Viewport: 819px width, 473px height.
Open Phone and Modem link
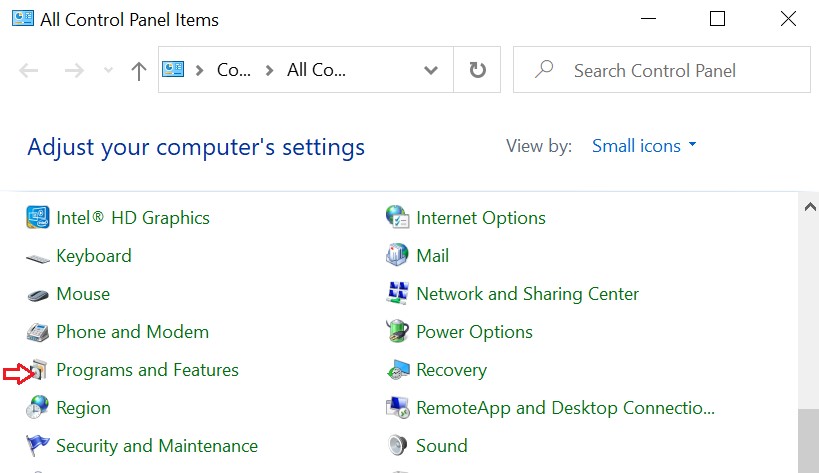point(133,332)
